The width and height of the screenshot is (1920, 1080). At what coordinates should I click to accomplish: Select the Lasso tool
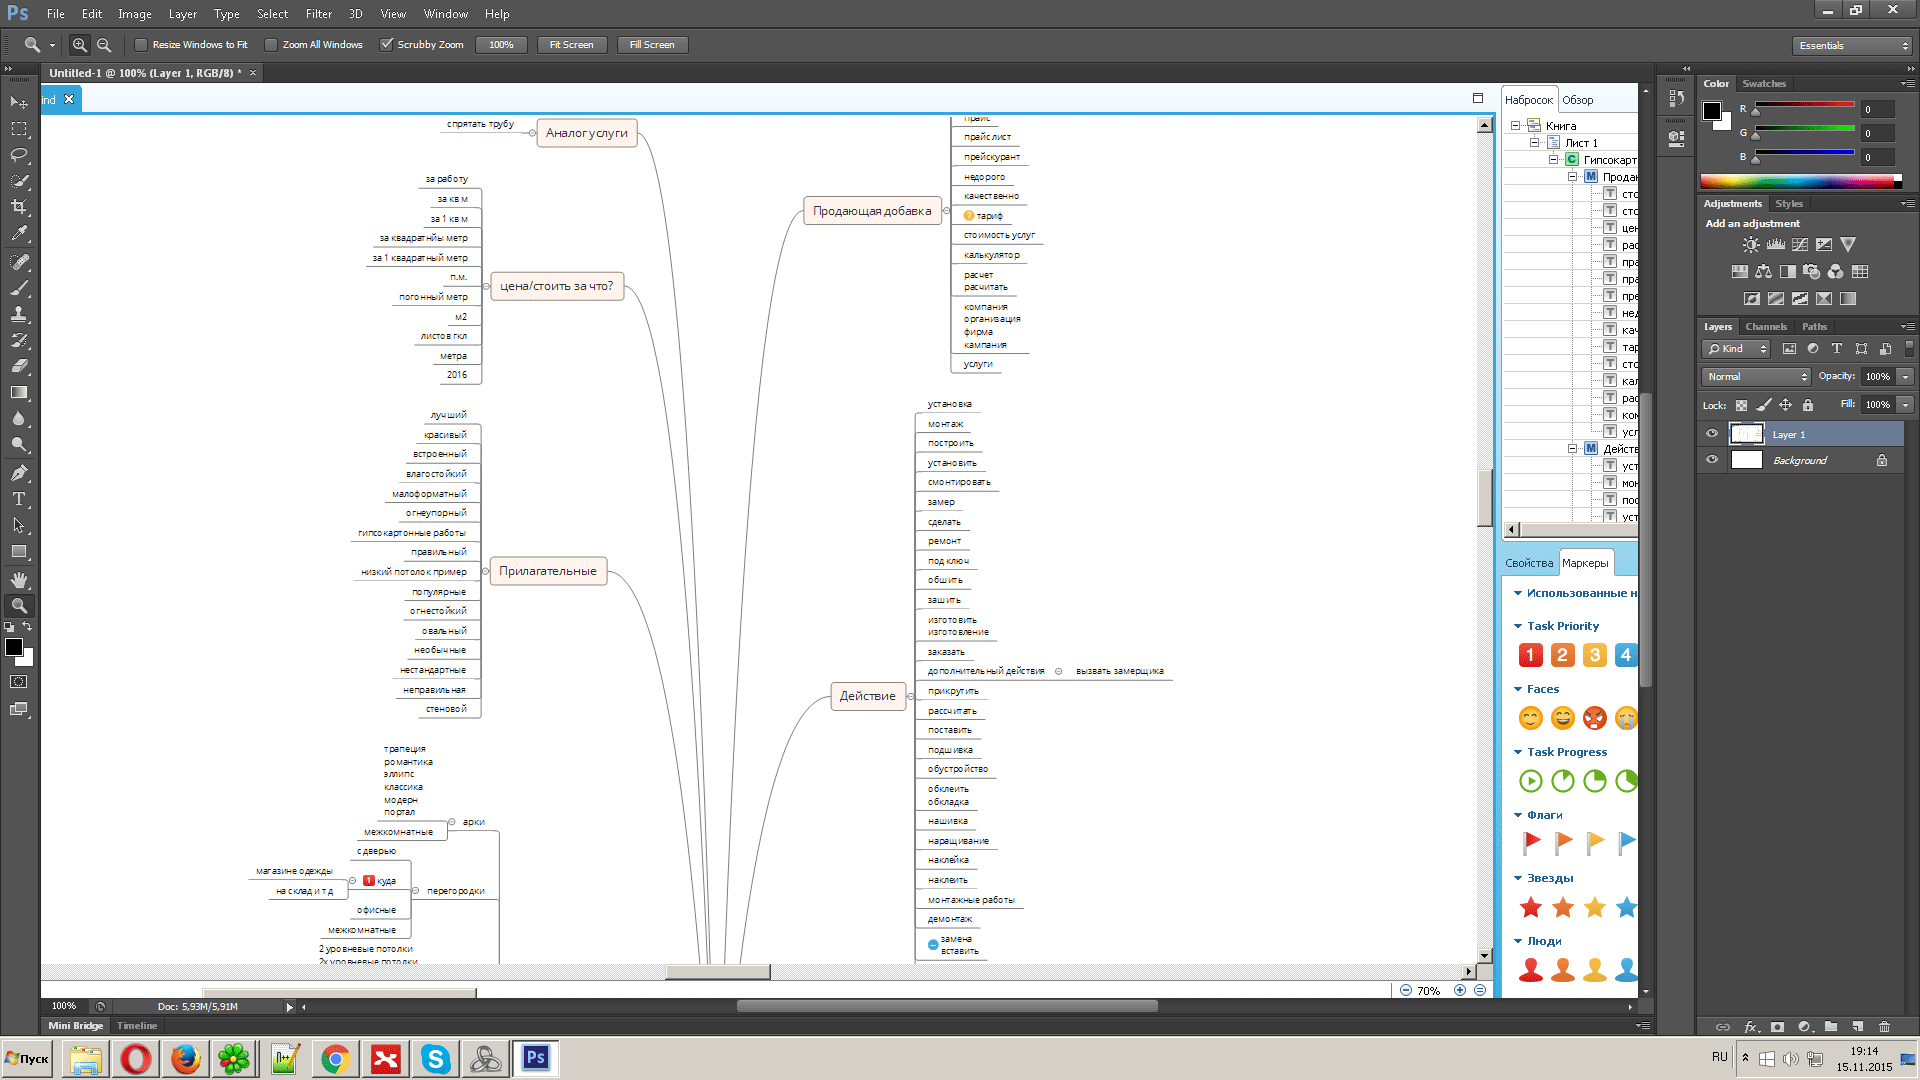pyautogui.click(x=19, y=155)
